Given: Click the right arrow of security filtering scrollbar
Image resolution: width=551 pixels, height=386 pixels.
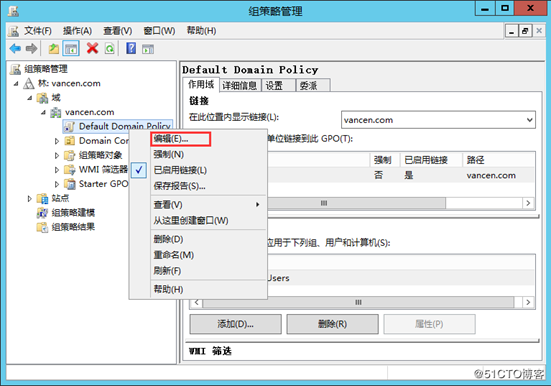Looking at the screenshot, I should pos(528,302).
